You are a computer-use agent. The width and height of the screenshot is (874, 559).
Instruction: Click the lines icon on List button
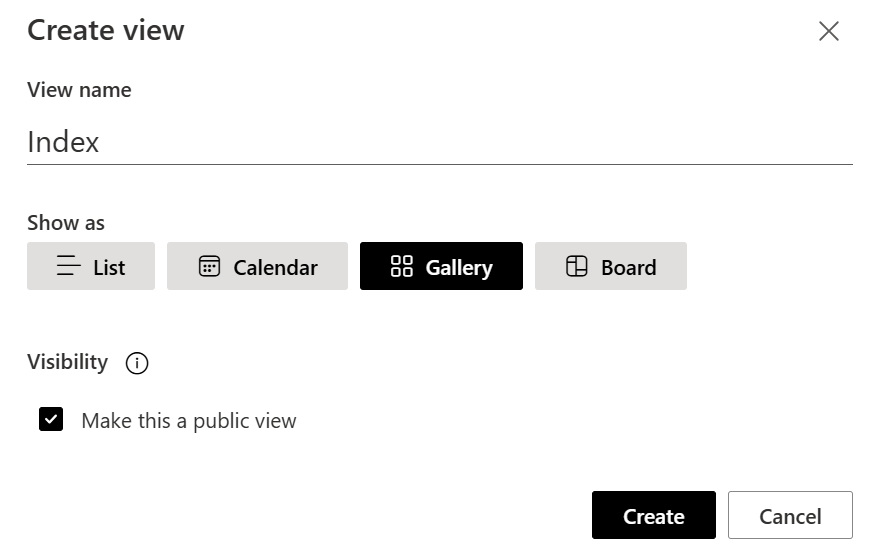[69, 266]
